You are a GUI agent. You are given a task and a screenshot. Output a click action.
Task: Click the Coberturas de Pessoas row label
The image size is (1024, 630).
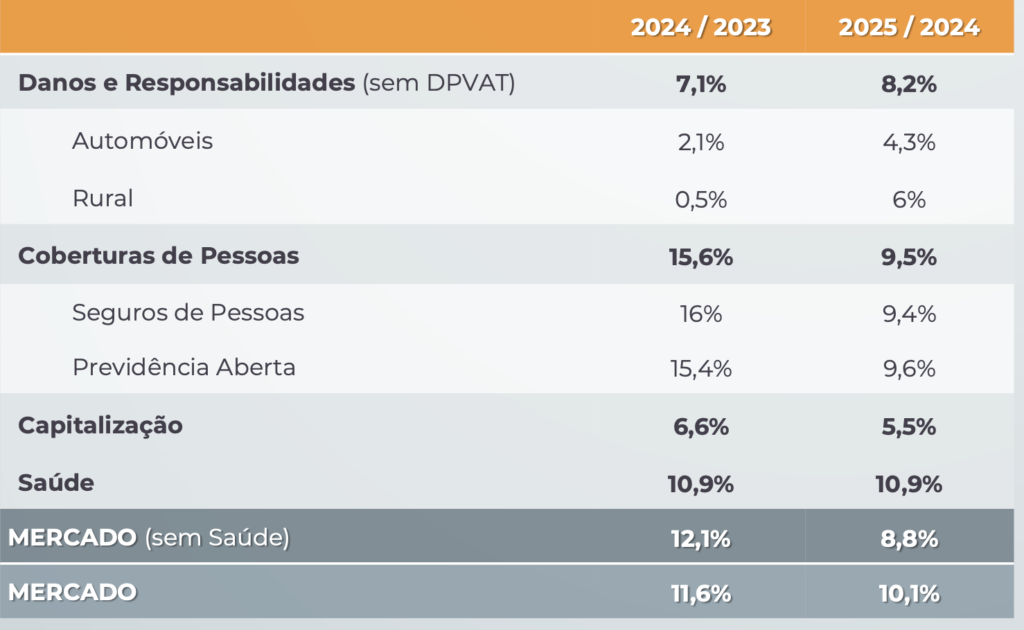click(x=158, y=255)
